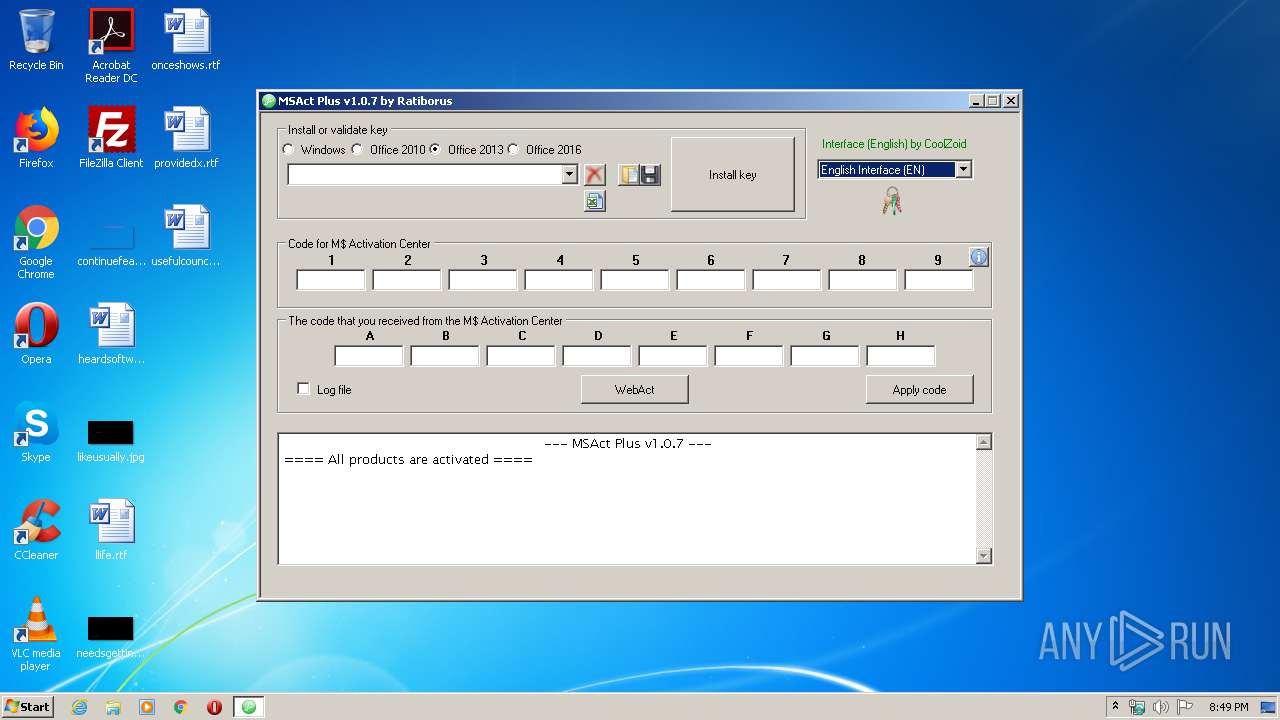Viewport: 1280px width, 720px height.
Task: Open Google Chrome desktop icon
Action: point(36,243)
